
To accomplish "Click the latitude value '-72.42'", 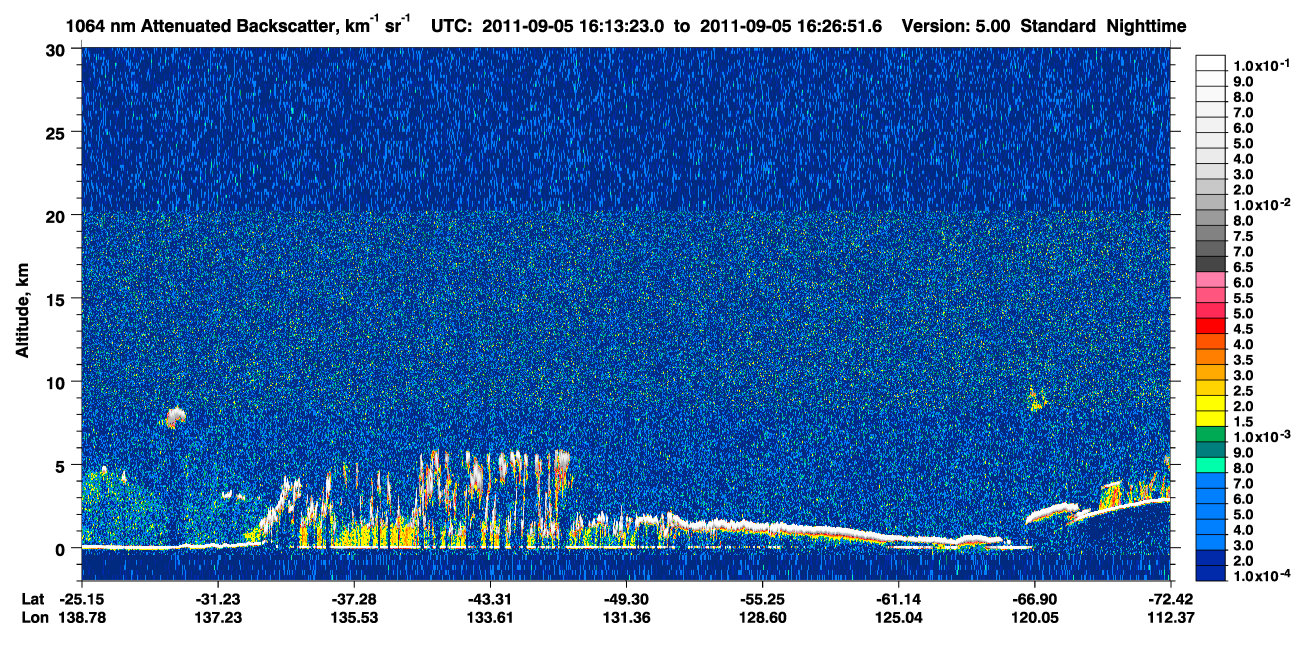I will [1170, 598].
